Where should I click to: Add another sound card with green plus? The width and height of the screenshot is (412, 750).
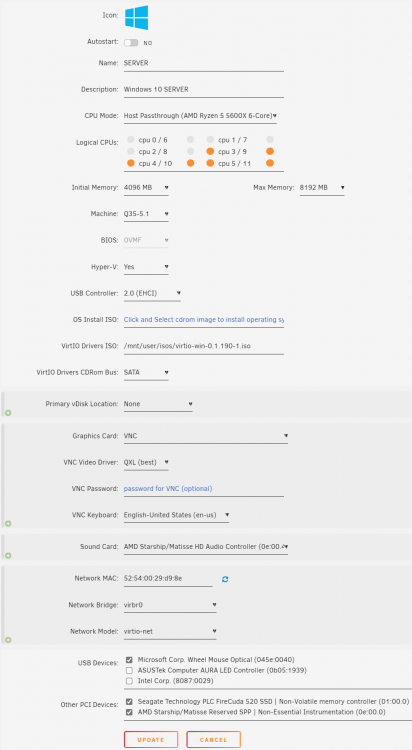coord(8,556)
